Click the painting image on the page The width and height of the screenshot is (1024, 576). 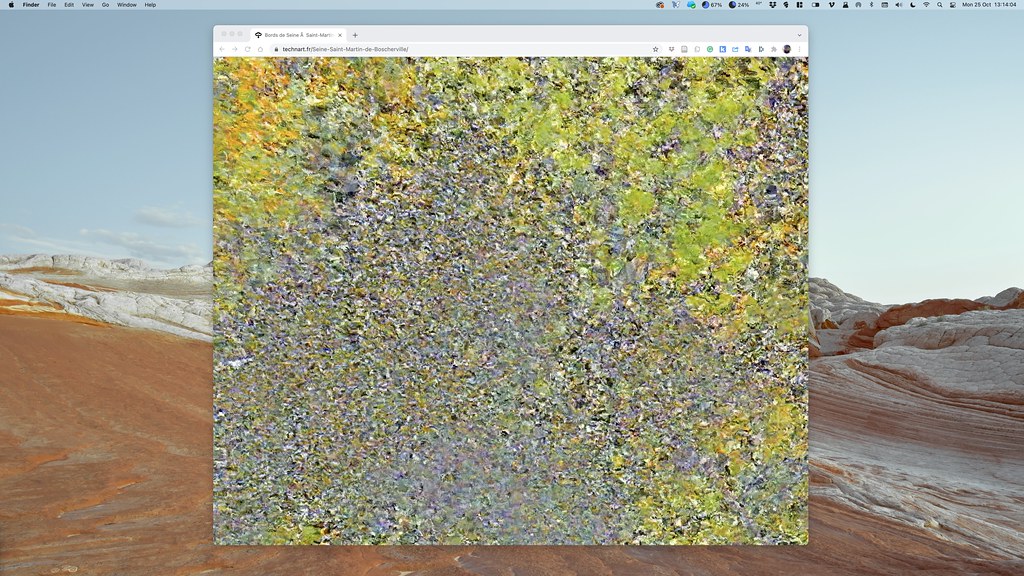point(511,300)
